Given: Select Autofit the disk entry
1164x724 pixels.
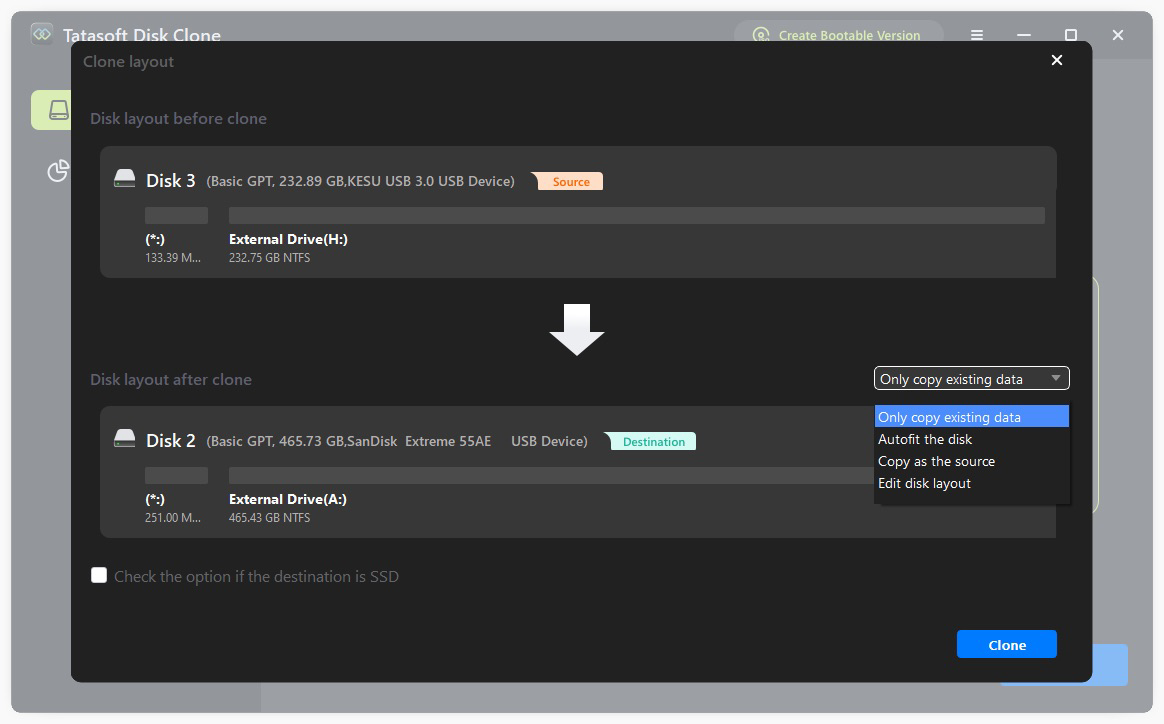Looking at the screenshot, I should click(x=923, y=439).
